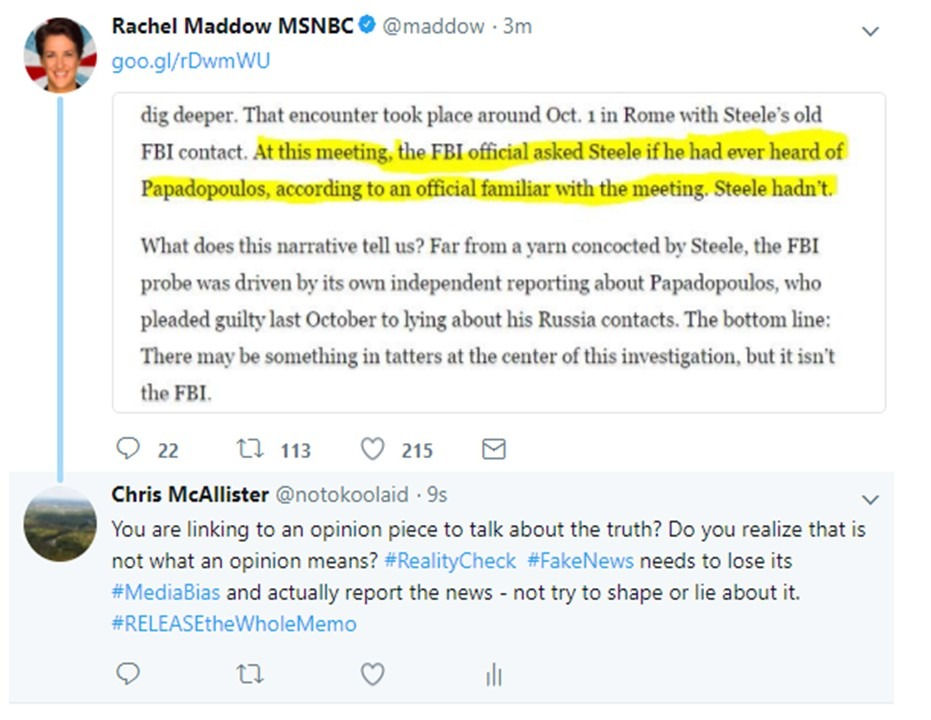Expand more options chevron on McAllister's reply
The width and height of the screenshot is (931, 720).
(x=870, y=499)
